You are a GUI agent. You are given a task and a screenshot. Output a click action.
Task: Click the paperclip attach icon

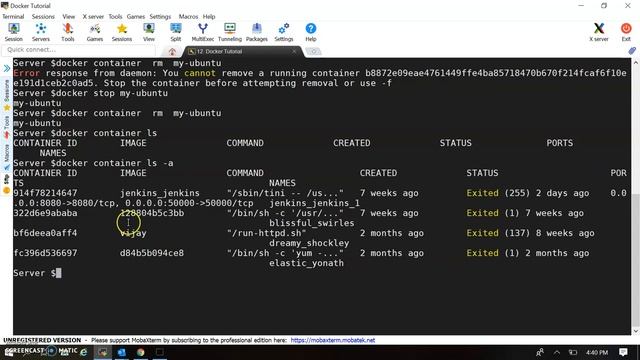[x=632, y=51]
